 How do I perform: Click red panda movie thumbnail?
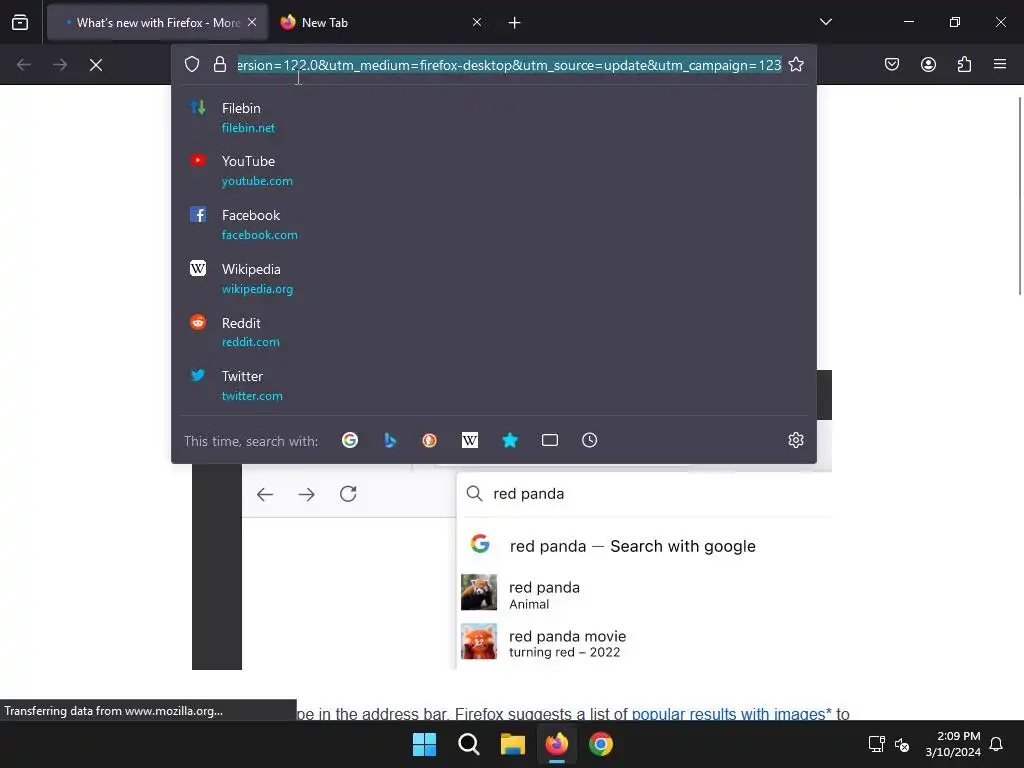479,641
